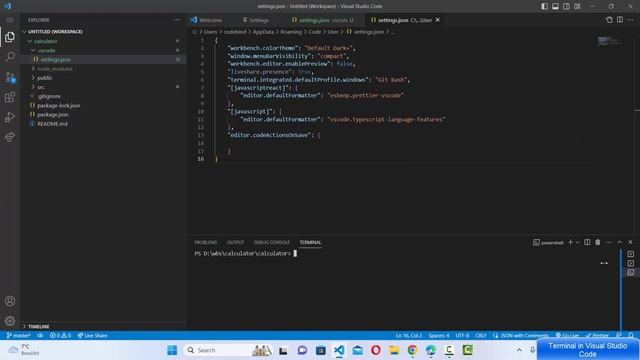Screen dimensions: 640x360
Task: Open Customize Layout icon
Action: [577, 6]
